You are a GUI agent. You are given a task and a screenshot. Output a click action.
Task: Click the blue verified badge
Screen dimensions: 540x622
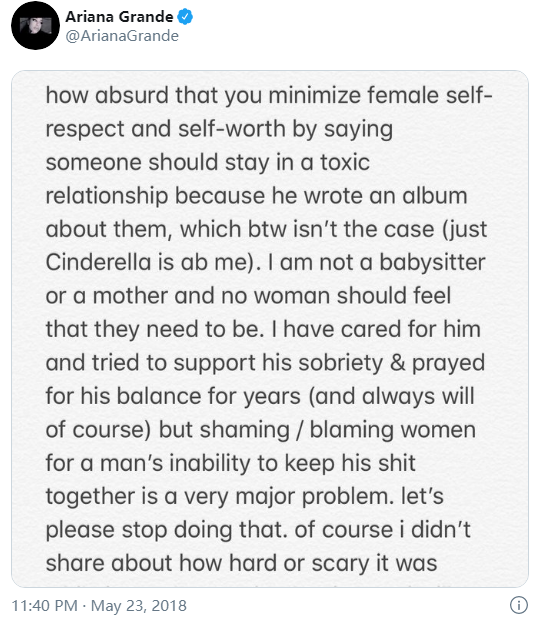click(x=185, y=17)
